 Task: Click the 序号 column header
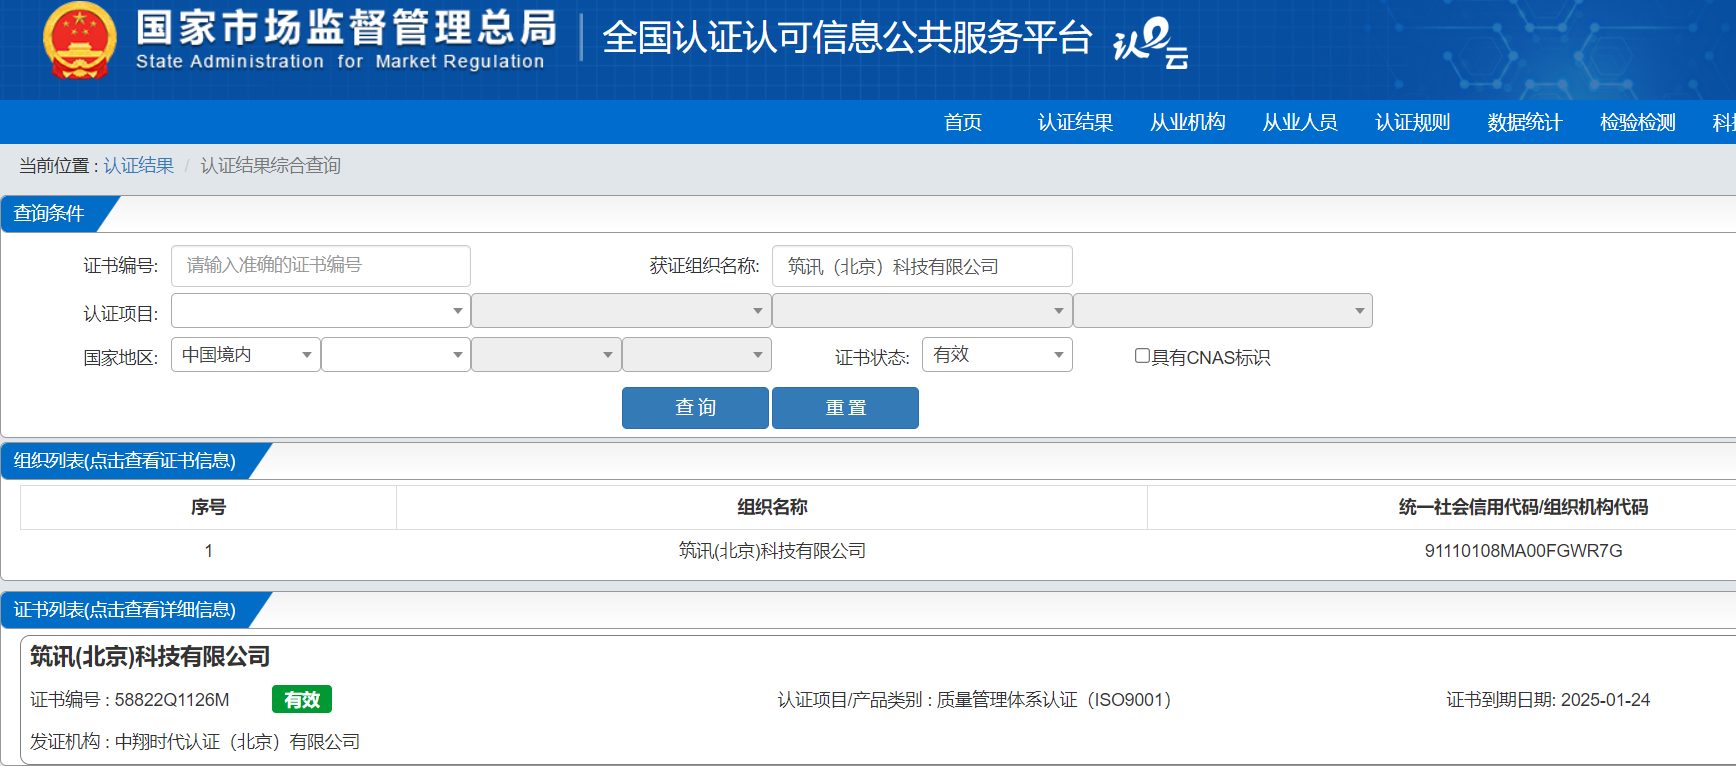click(x=208, y=507)
